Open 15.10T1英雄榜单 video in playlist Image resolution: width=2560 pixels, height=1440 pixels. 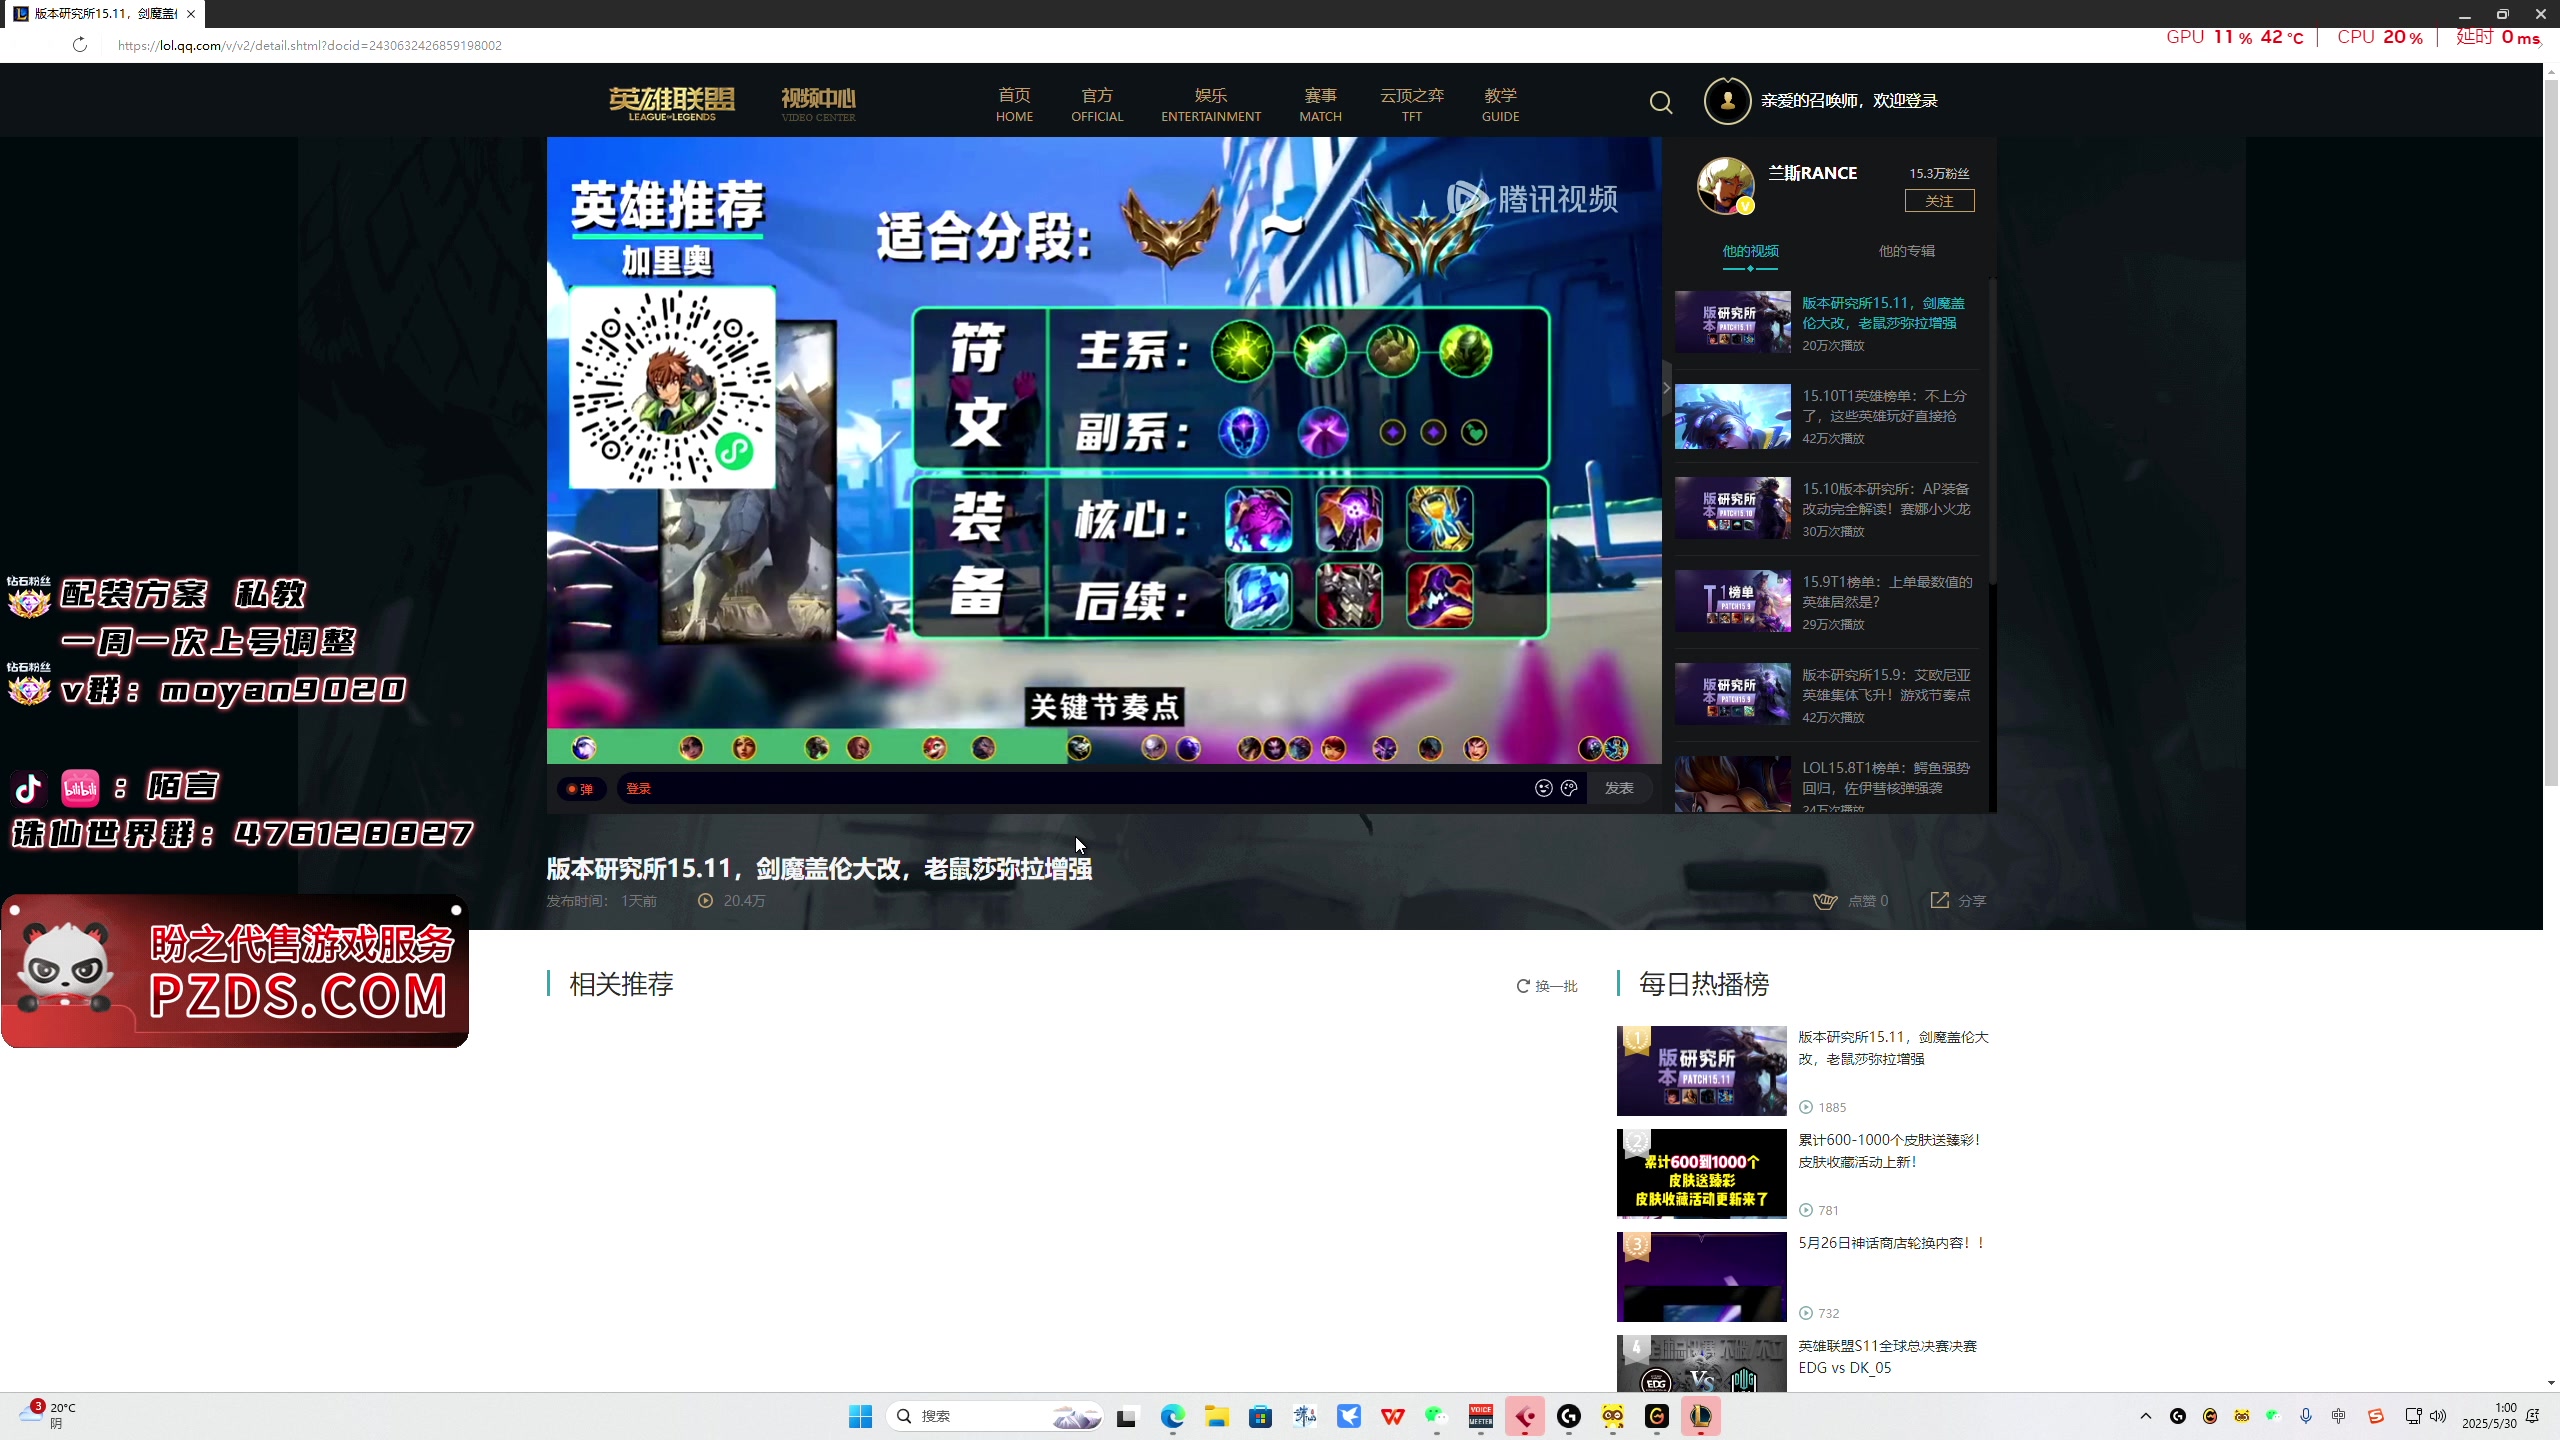point(1883,406)
